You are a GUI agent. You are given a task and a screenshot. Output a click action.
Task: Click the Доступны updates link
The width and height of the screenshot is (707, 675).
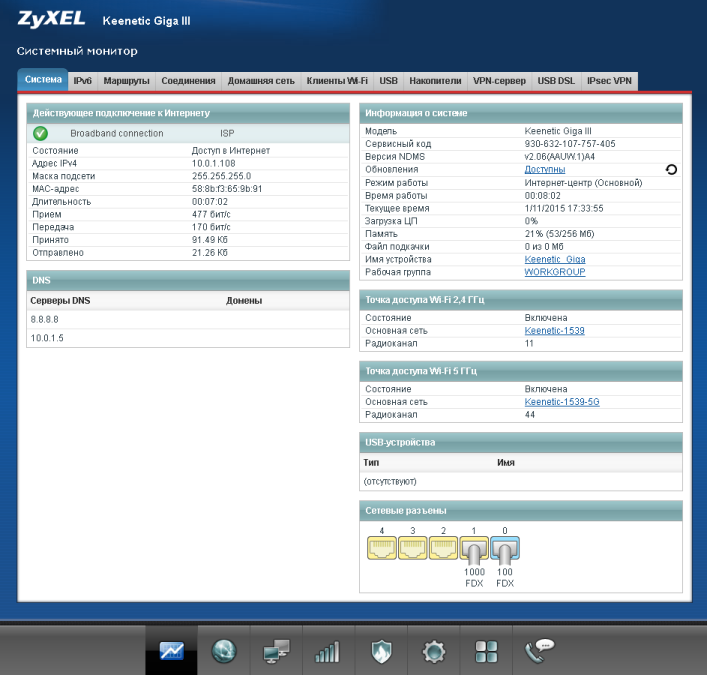[545, 170]
